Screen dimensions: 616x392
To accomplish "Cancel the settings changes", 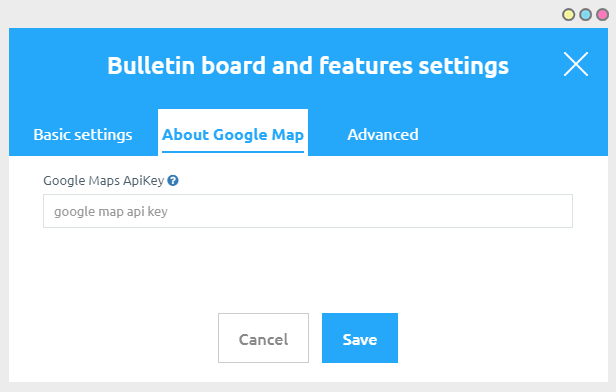I will [x=264, y=338].
